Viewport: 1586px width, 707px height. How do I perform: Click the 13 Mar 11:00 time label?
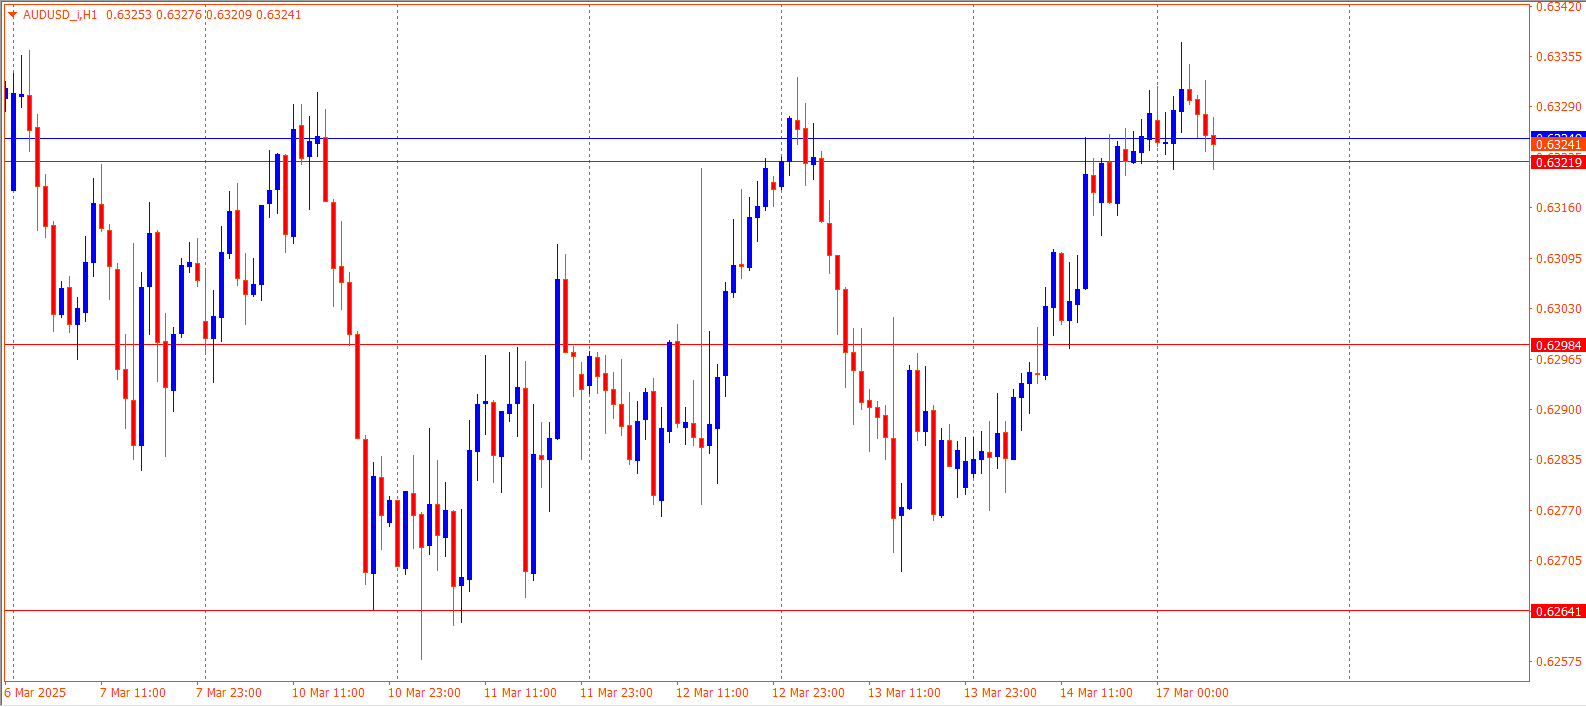point(904,693)
